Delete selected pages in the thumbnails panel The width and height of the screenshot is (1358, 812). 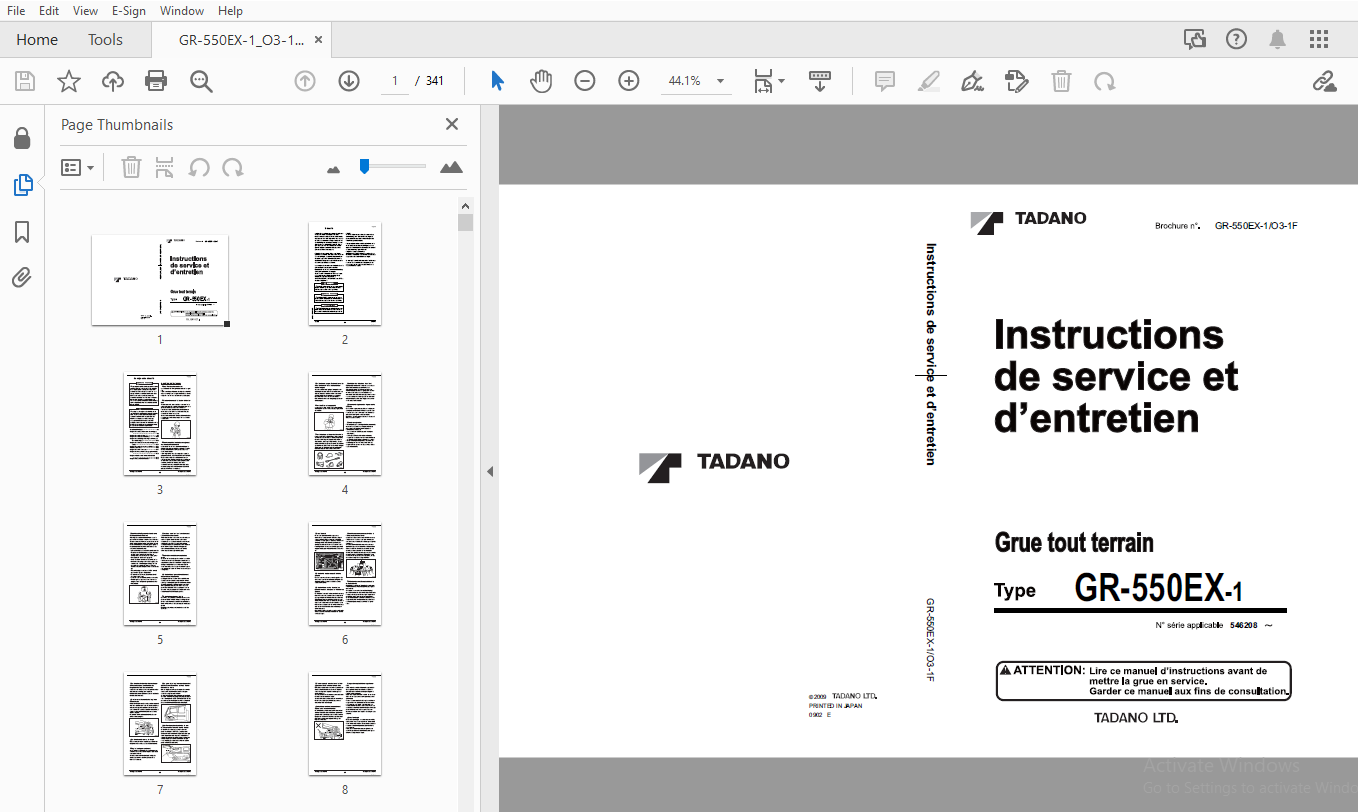(131, 167)
